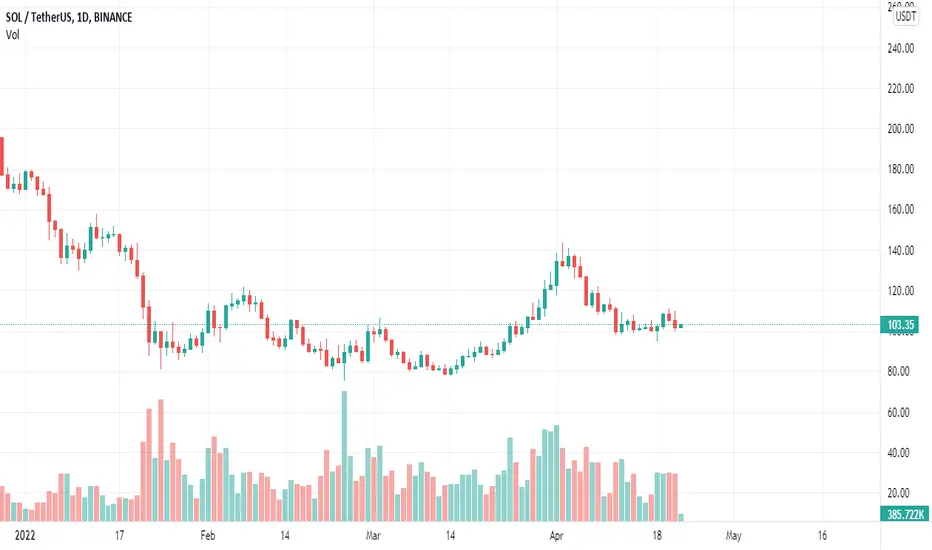This screenshot has width=932, height=550.
Task: Click the tallest red volume bar in January
Action: (160, 460)
